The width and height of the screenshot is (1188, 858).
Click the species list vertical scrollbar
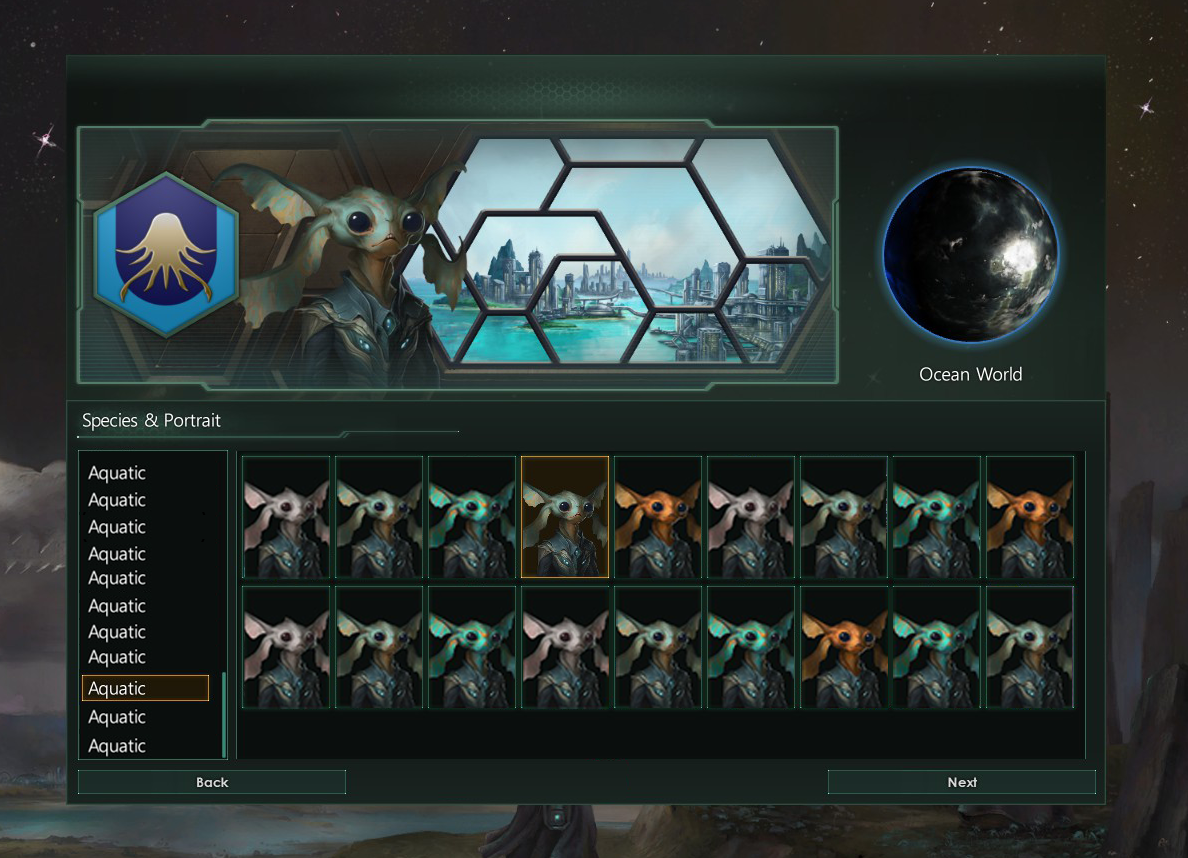[x=224, y=714]
